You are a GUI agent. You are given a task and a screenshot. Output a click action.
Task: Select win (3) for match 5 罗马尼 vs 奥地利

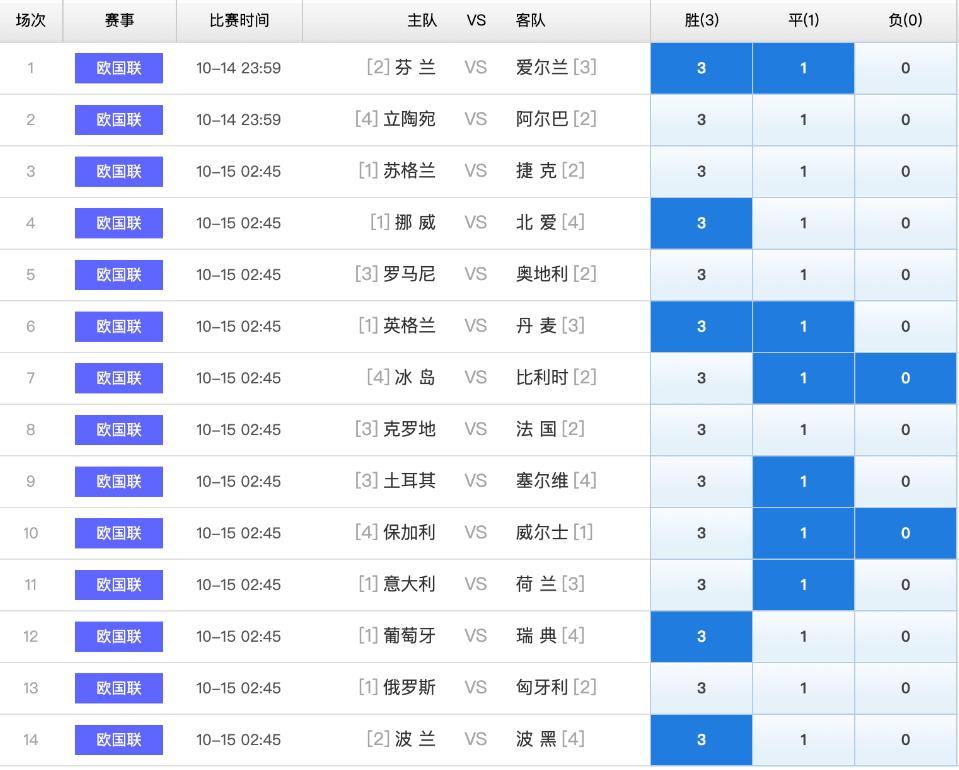pos(701,275)
